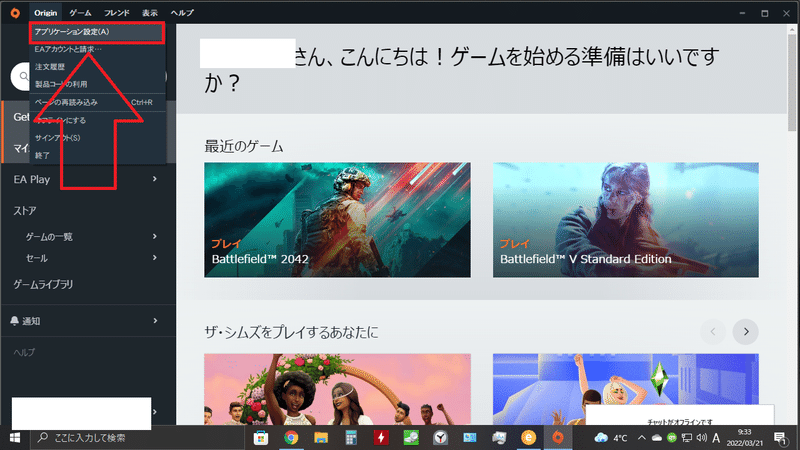Open the Windows notification center icon
The height and width of the screenshot is (450, 800).
(x=780, y=438)
